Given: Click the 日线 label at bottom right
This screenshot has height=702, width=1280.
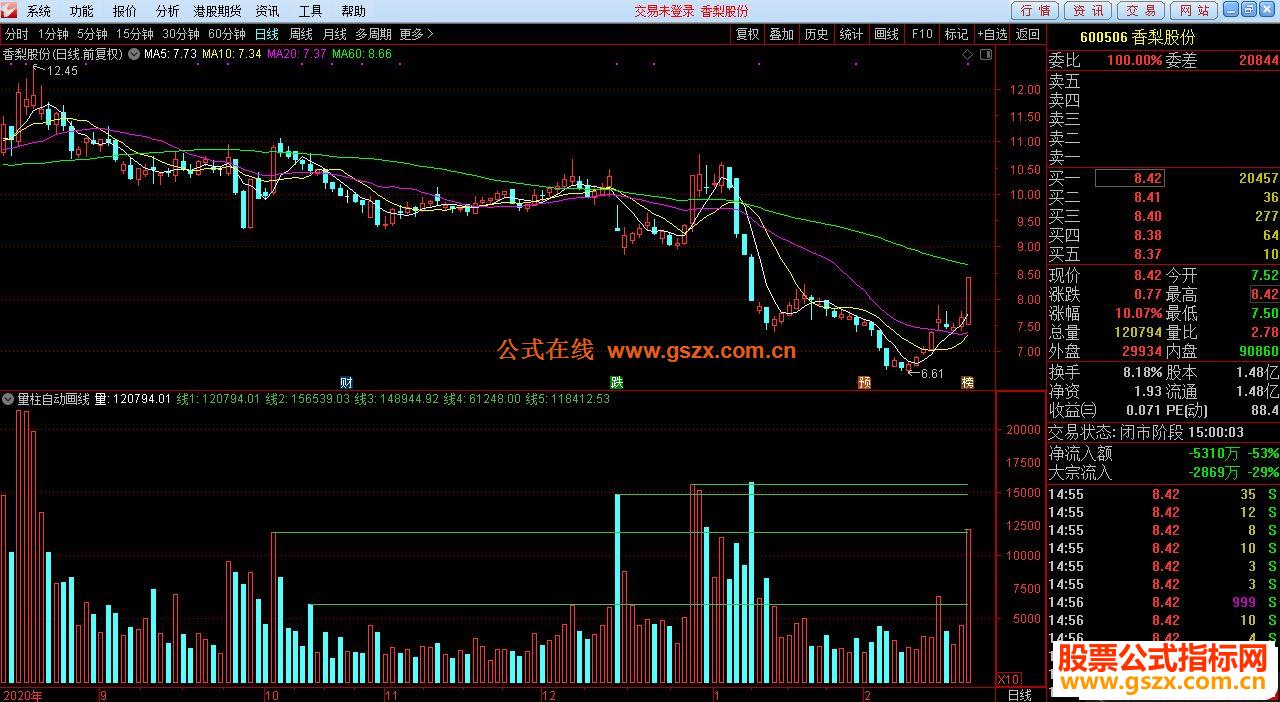Looking at the screenshot, I should (x=1020, y=695).
